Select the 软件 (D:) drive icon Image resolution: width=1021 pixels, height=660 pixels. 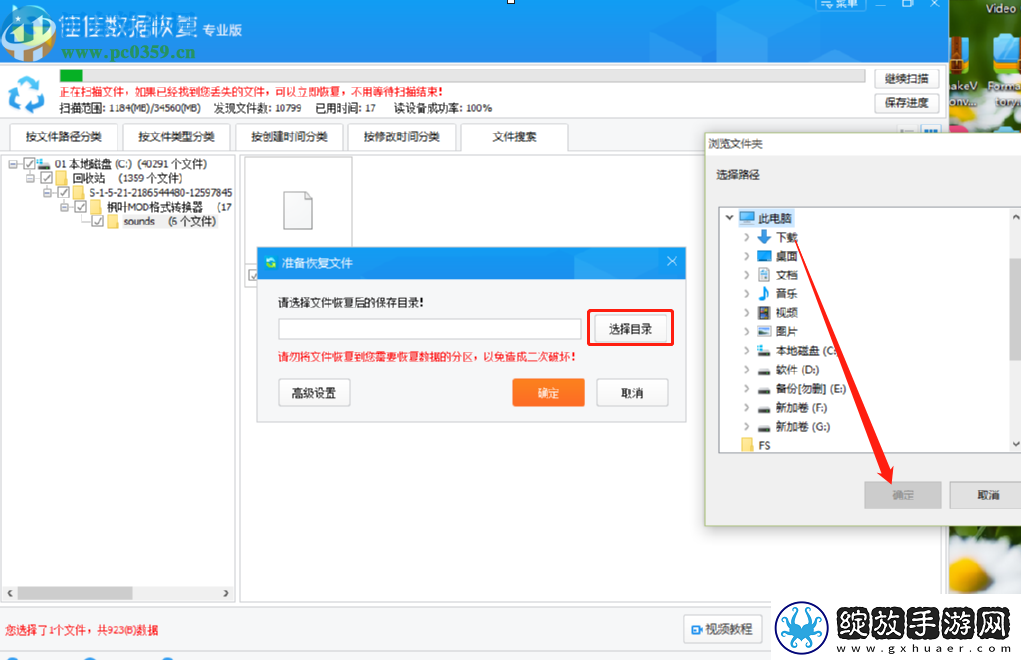coord(764,370)
